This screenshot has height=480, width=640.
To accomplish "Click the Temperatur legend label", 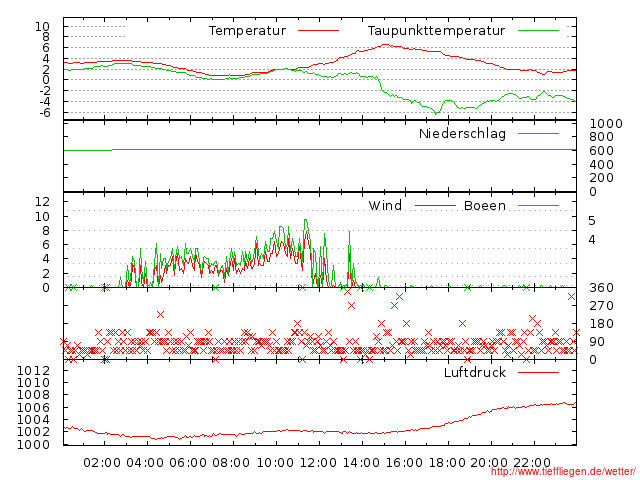I will tap(247, 31).
